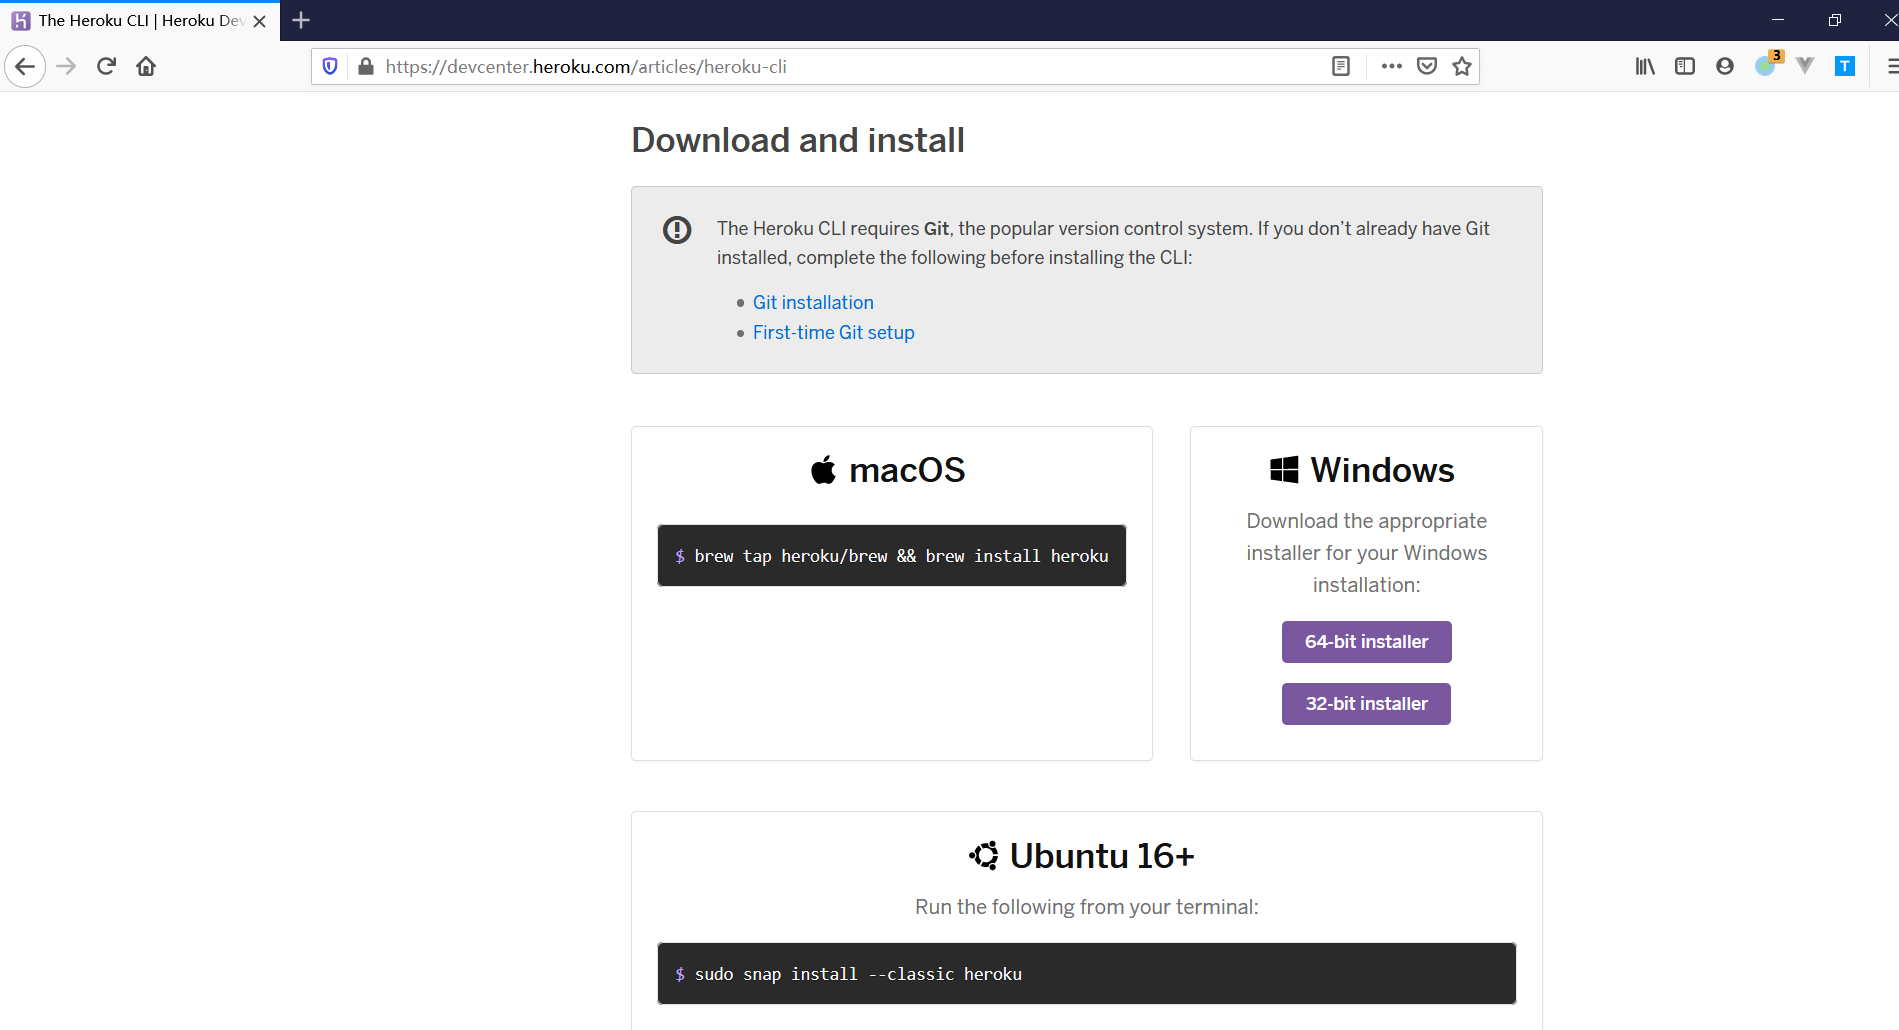Click the forward navigation arrow
Image resolution: width=1899 pixels, height=1030 pixels.
point(66,67)
